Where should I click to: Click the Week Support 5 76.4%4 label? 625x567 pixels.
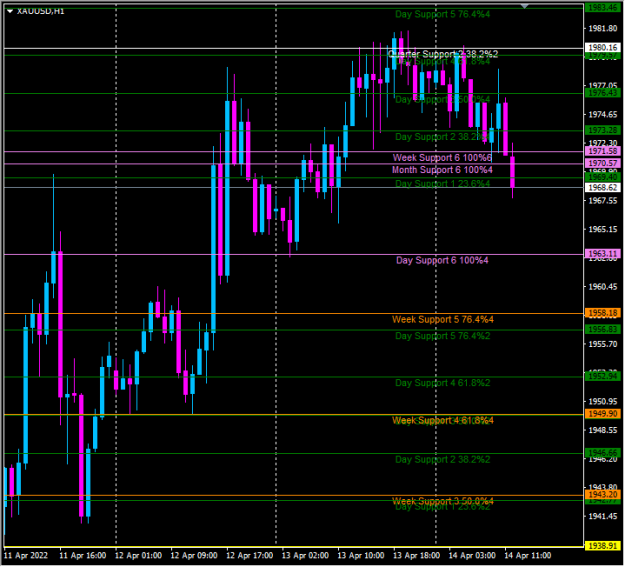(x=442, y=319)
